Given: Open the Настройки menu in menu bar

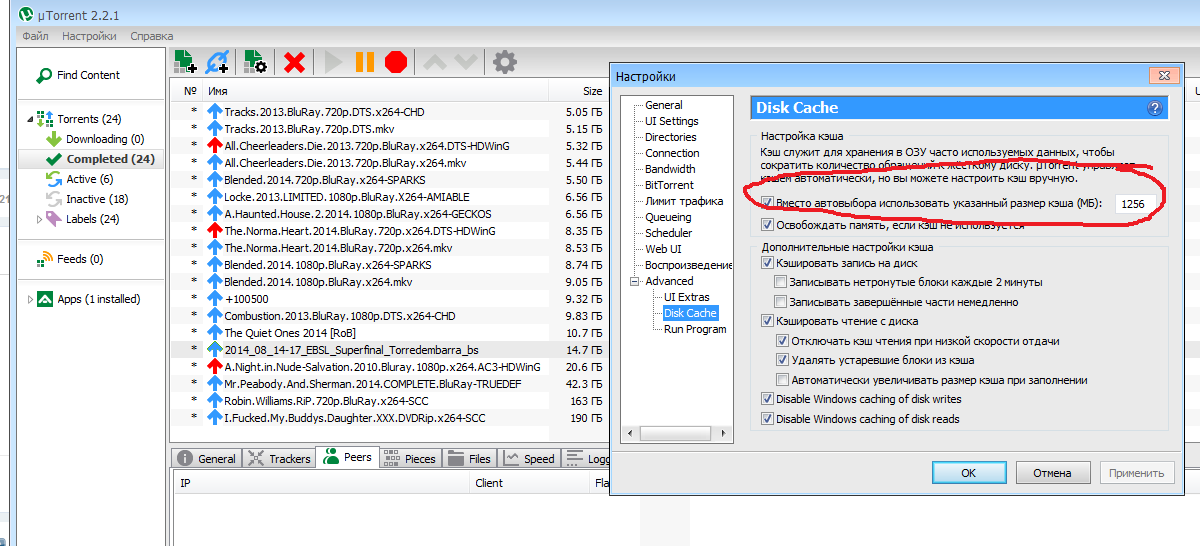Looking at the screenshot, I should [89, 36].
